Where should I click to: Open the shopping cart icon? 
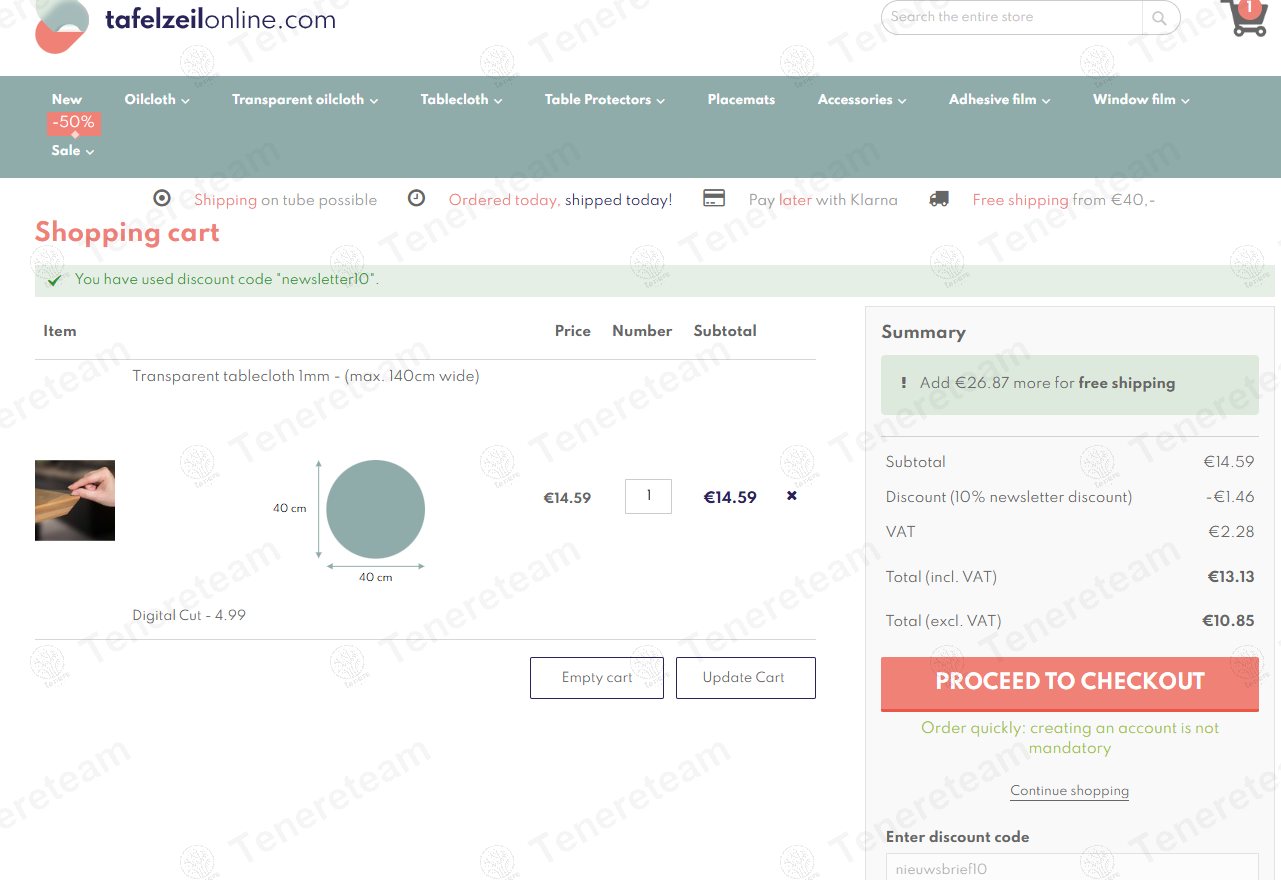tap(1244, 18)
